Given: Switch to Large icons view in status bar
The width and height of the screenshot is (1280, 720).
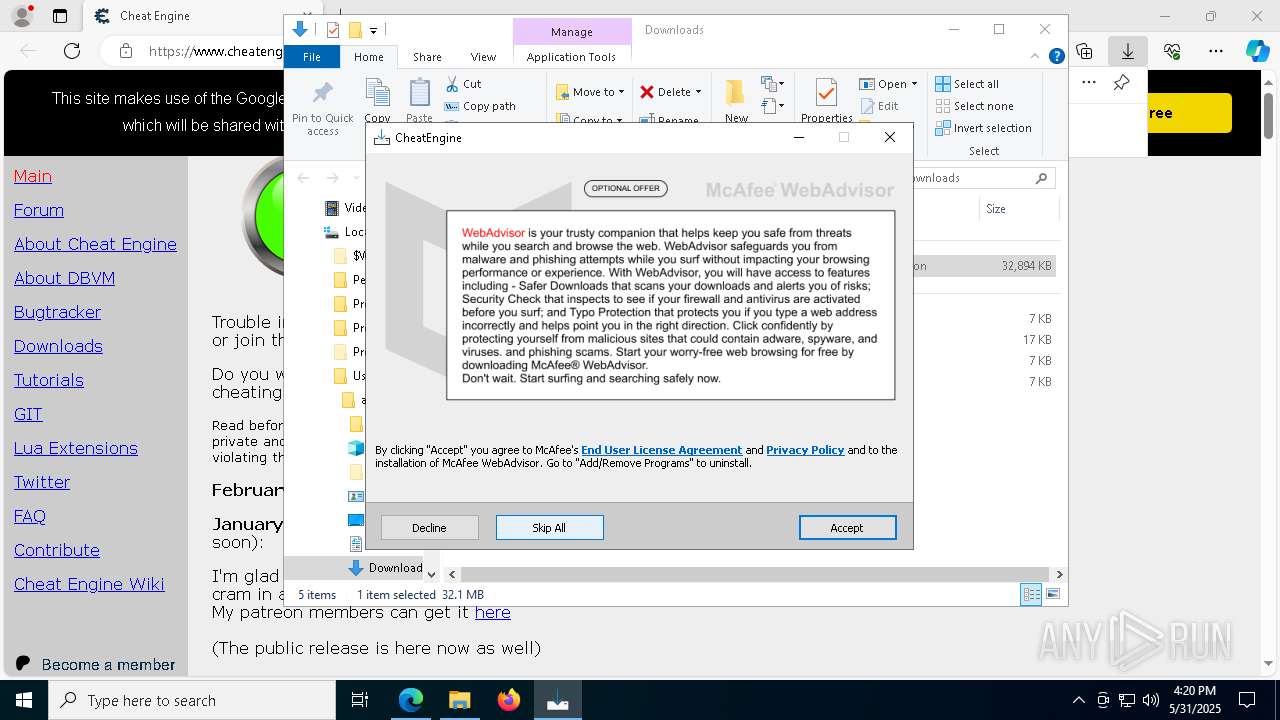Looking at the screenshot, I should tap(1052, 594).
